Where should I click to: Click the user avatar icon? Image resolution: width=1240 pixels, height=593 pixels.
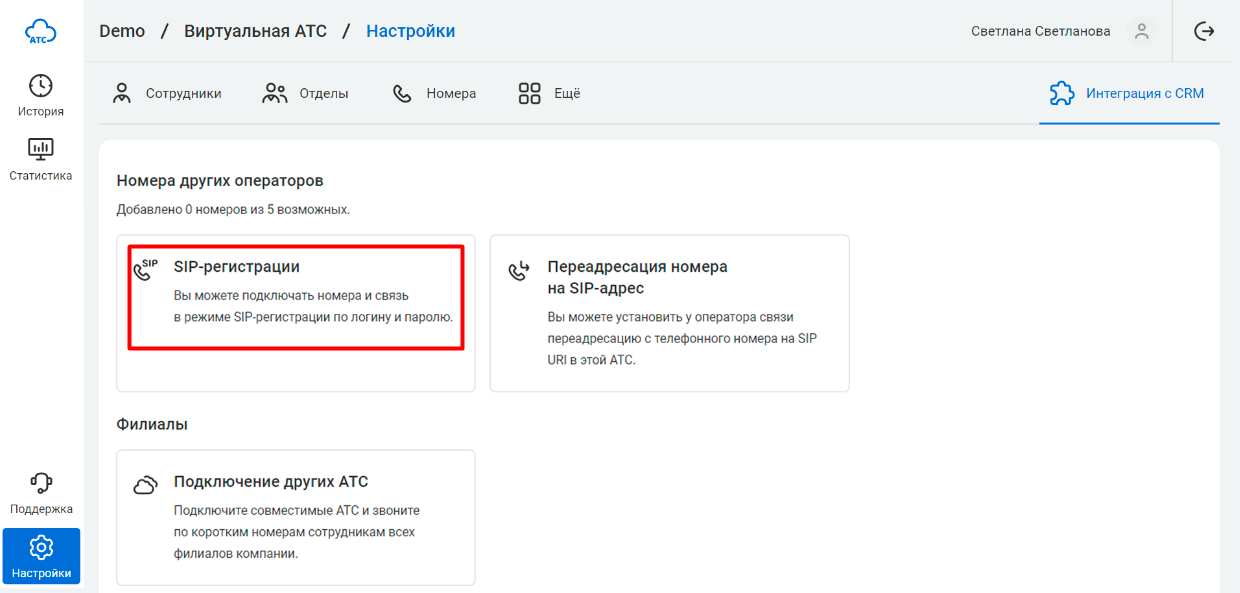coord(1141,31)
